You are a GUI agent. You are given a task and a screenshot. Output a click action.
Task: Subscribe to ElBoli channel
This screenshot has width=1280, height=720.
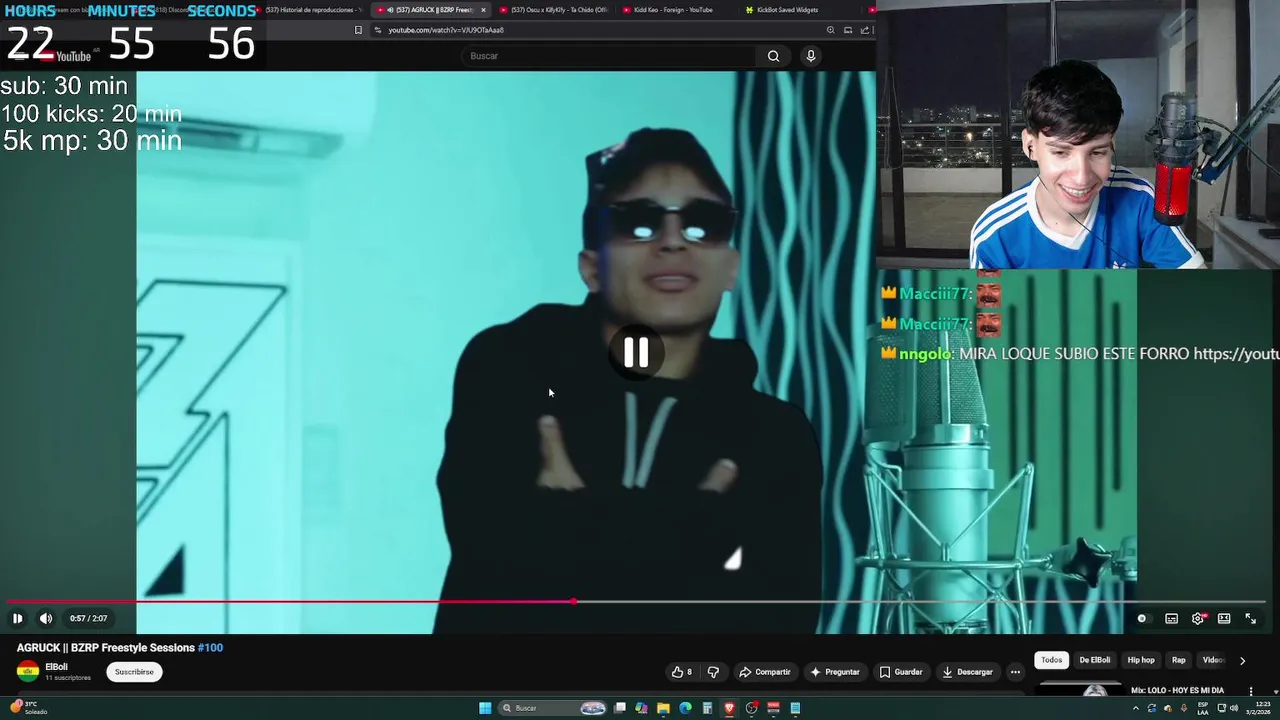pyautogui.click(x=134, y=672)
